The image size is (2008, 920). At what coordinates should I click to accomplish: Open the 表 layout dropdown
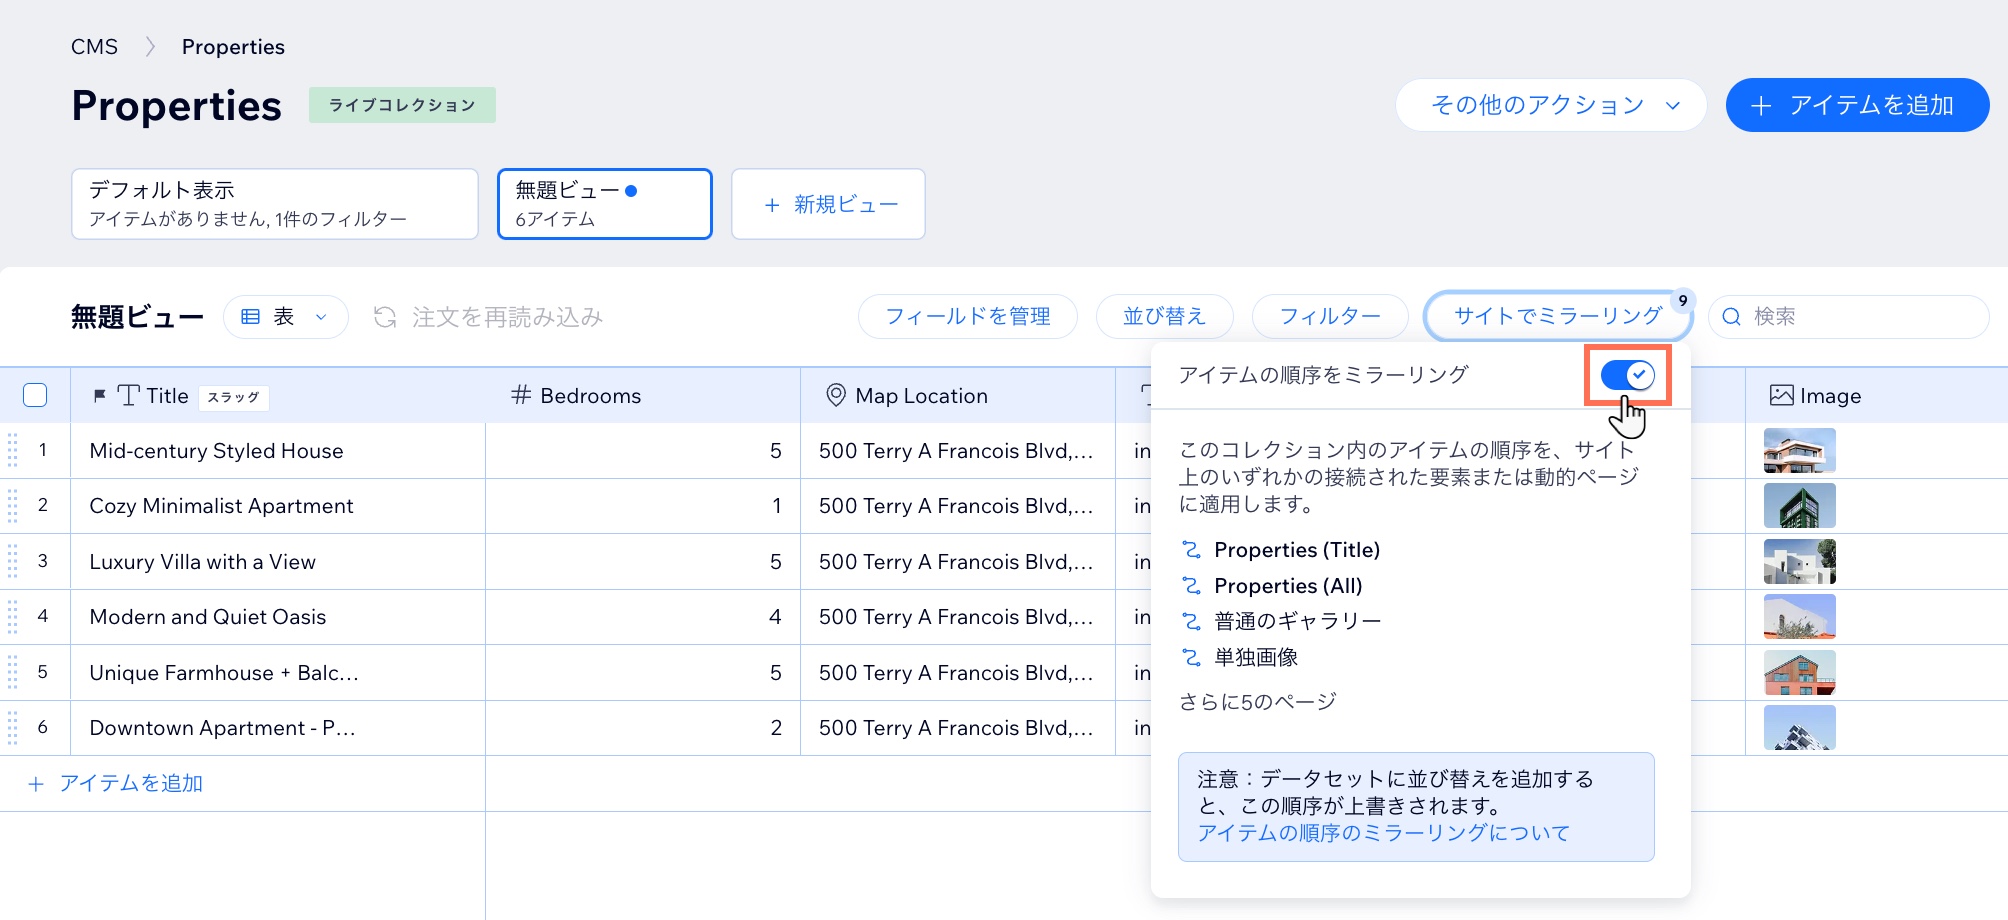[285, 317]
